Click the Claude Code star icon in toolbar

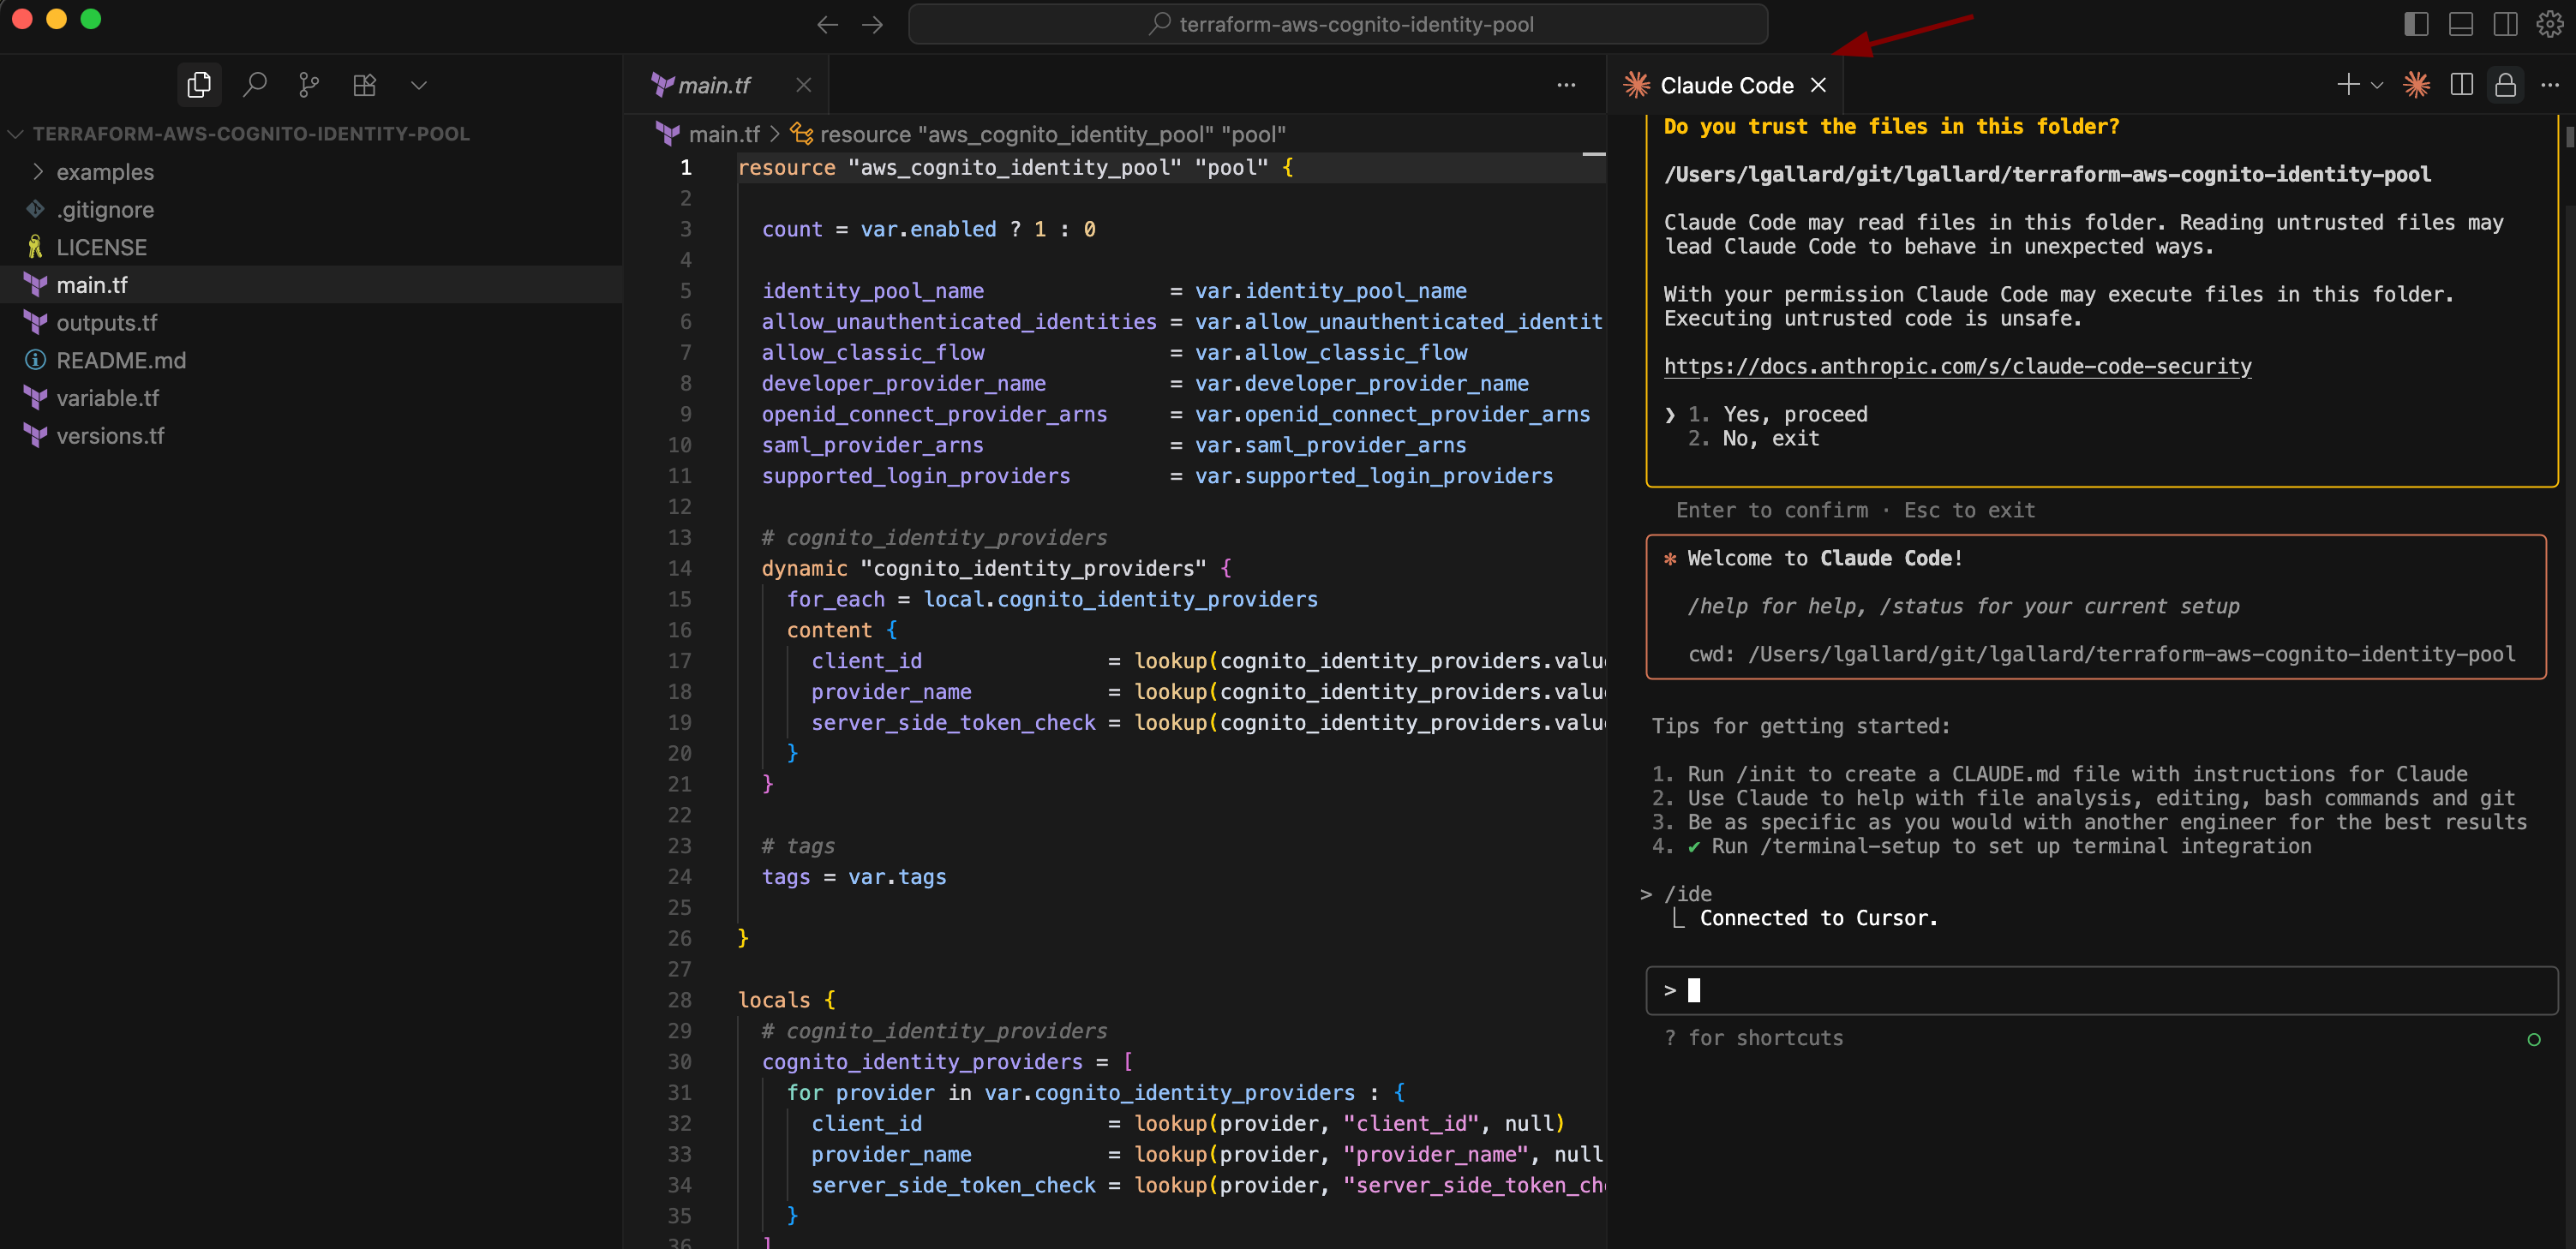point(2416,85)
